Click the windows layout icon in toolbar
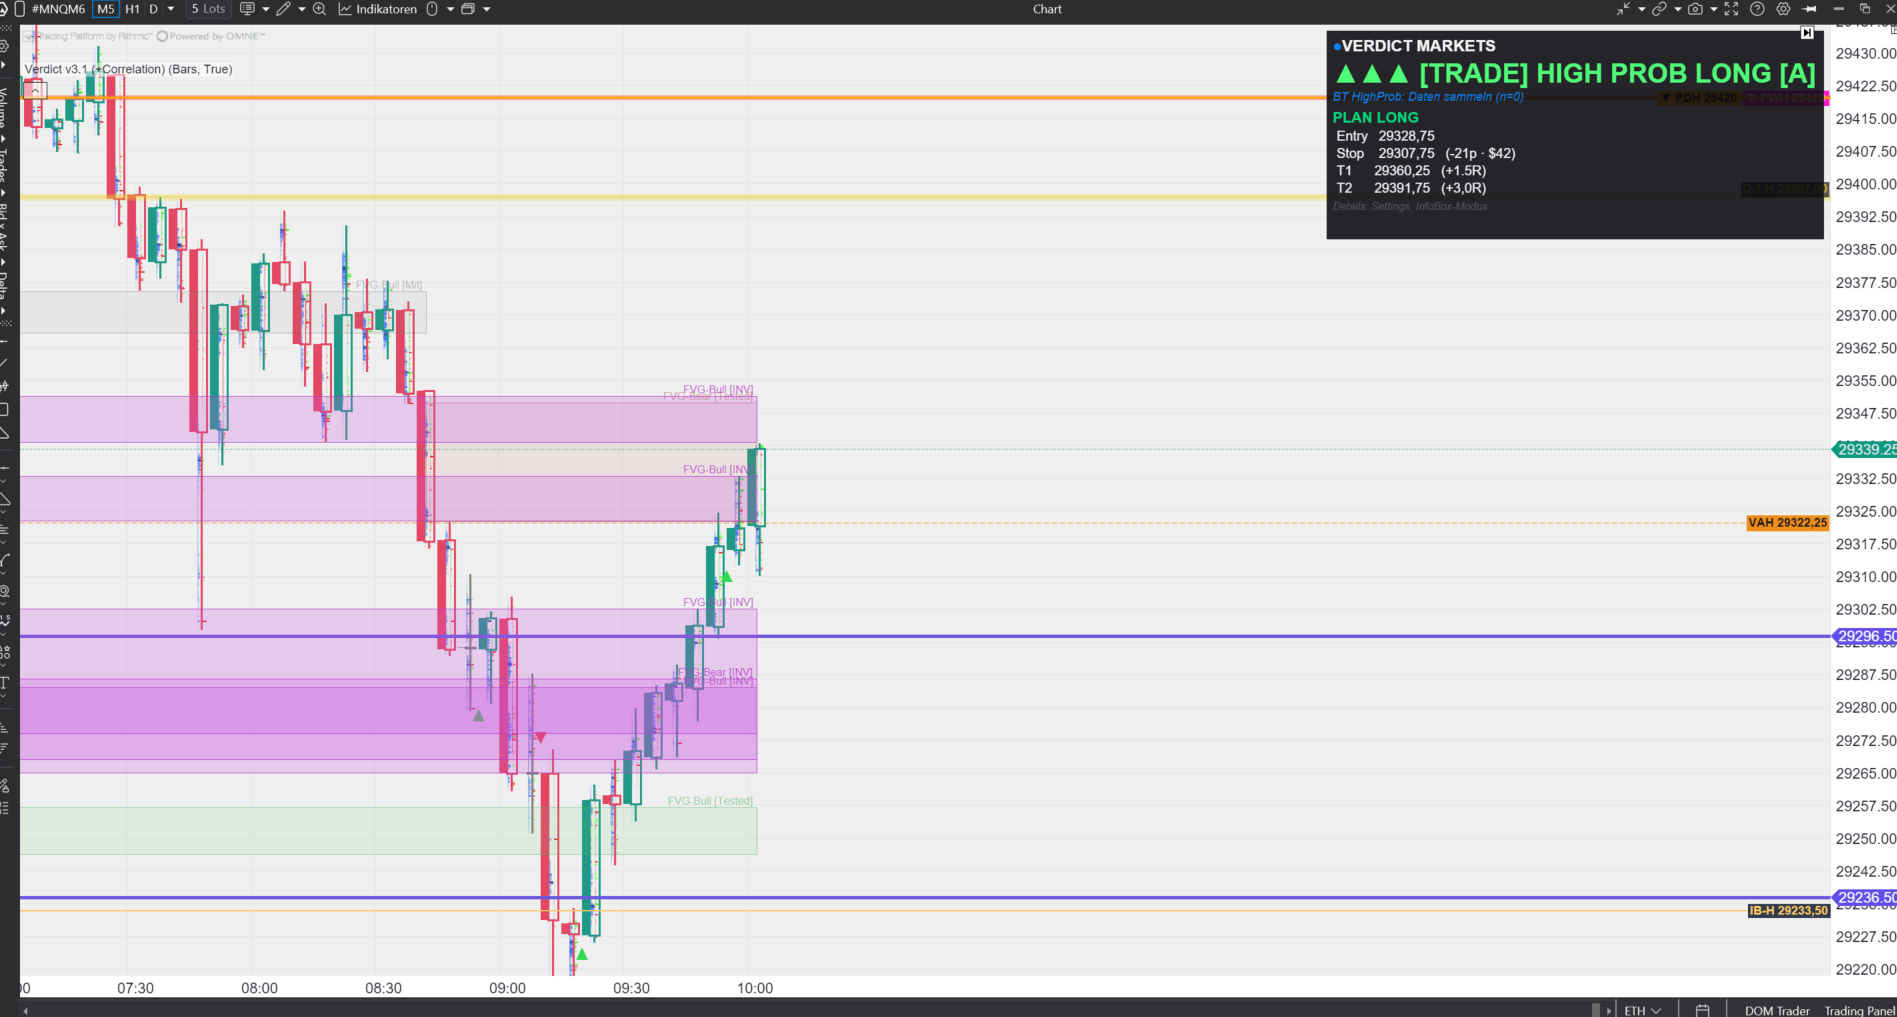The height and width of the screenshot is (1017, 1897). [468, 9]
